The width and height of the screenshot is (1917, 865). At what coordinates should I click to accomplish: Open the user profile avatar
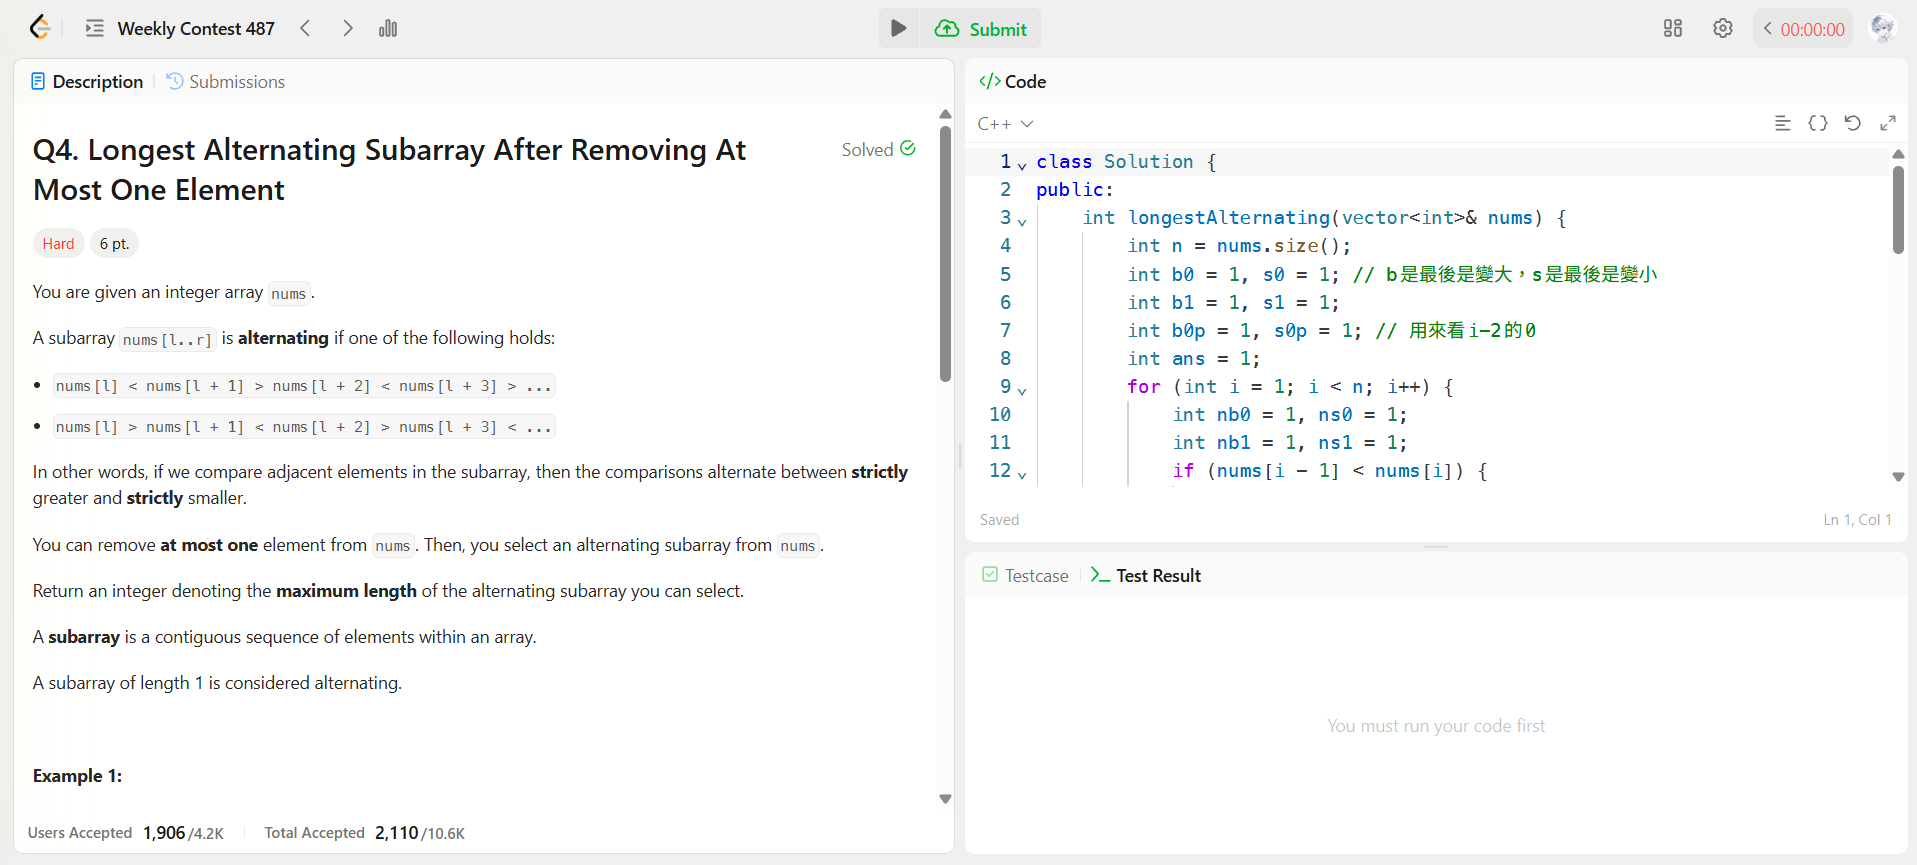coord(1882,29)
